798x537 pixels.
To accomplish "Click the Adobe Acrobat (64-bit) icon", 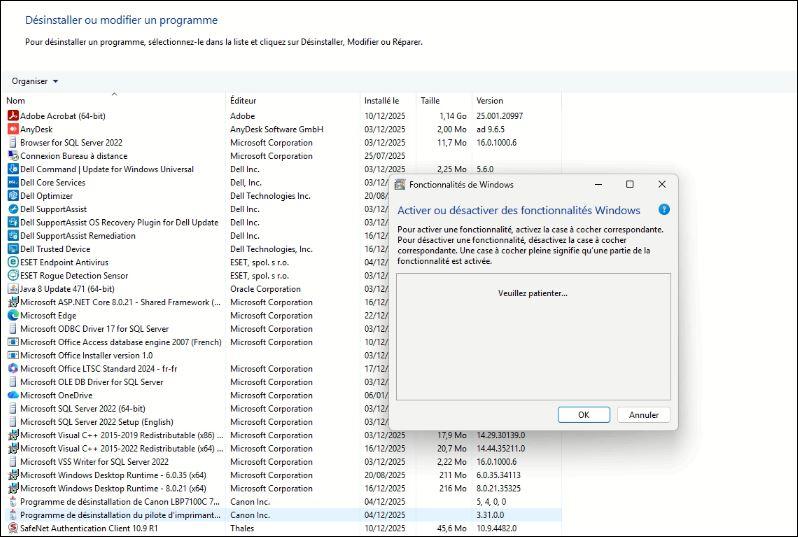I will [13, 116].
